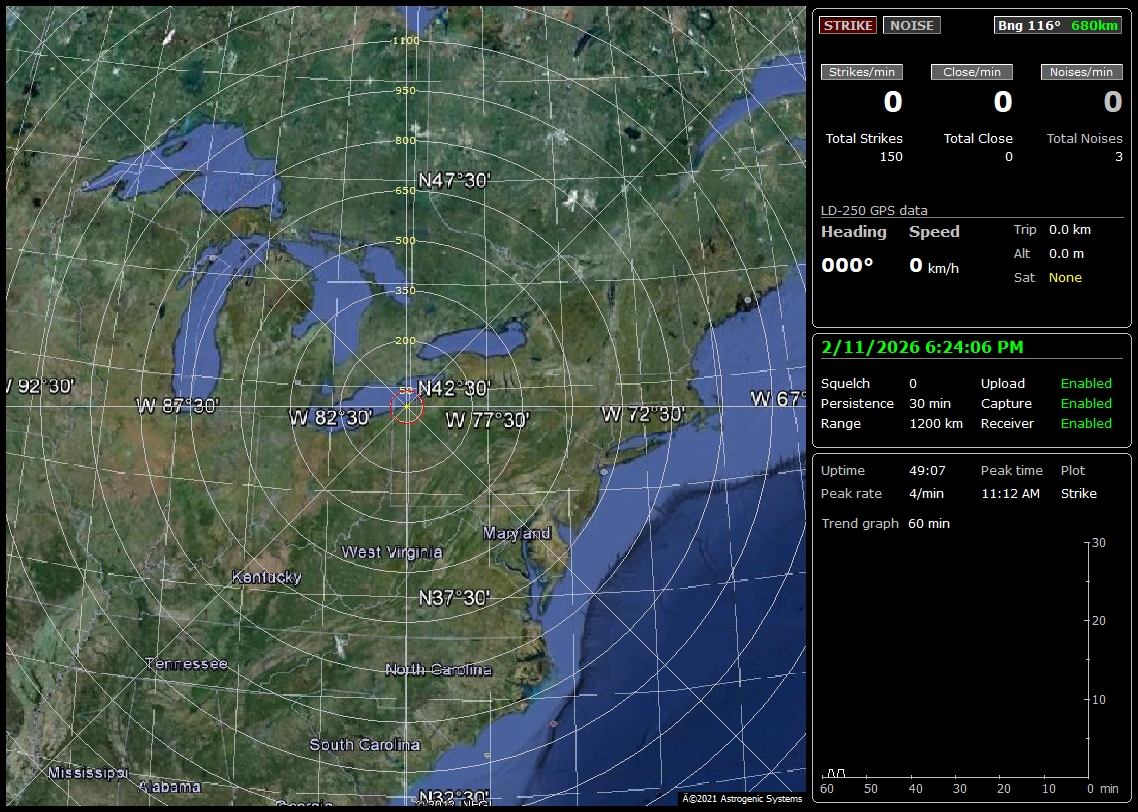The width and height of the screenshot is (1138, 812).
Task: Switch the Plot mode from Strike
Action: 1078,494
